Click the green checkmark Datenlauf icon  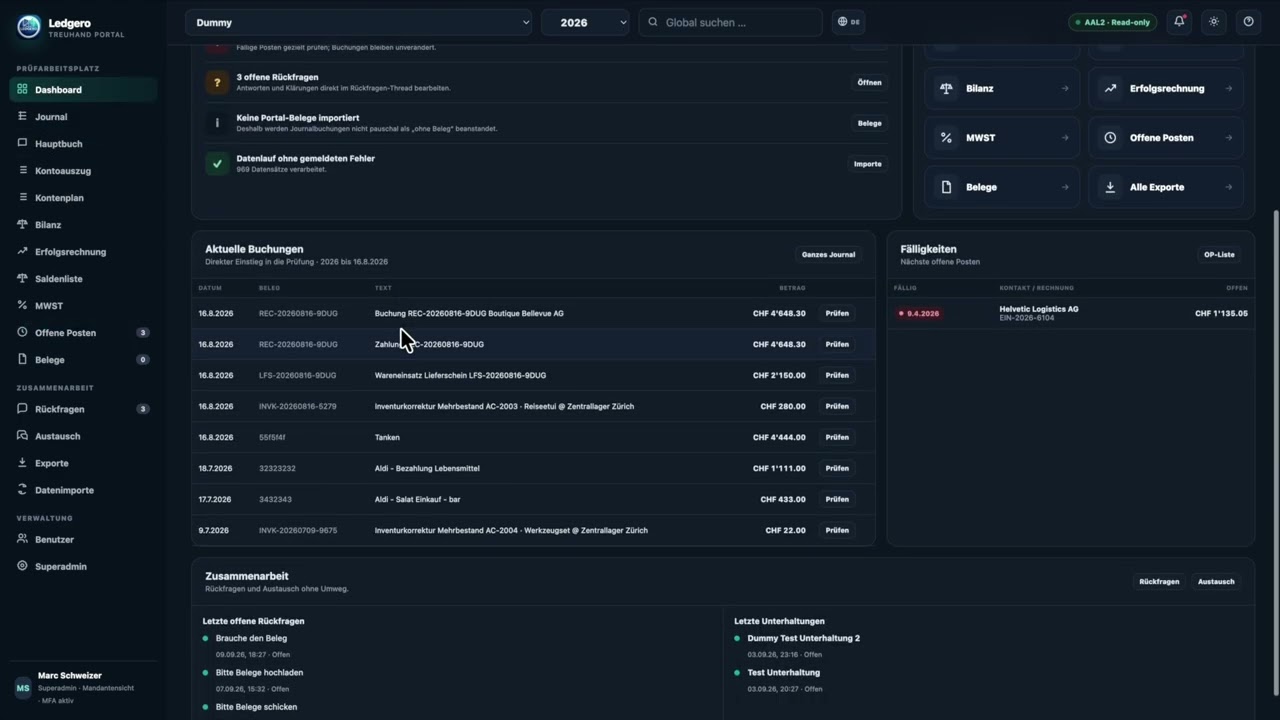pos(217,164)
